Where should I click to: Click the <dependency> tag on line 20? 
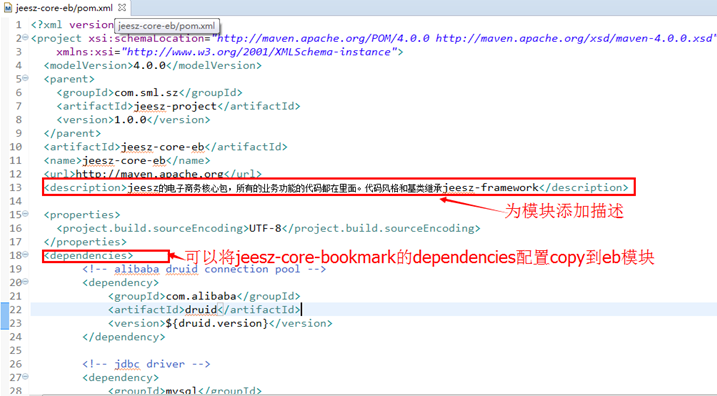tap(120, 283)
